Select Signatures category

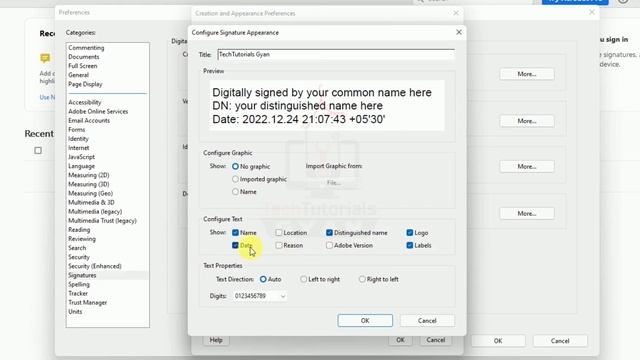[x=82, y=275]
